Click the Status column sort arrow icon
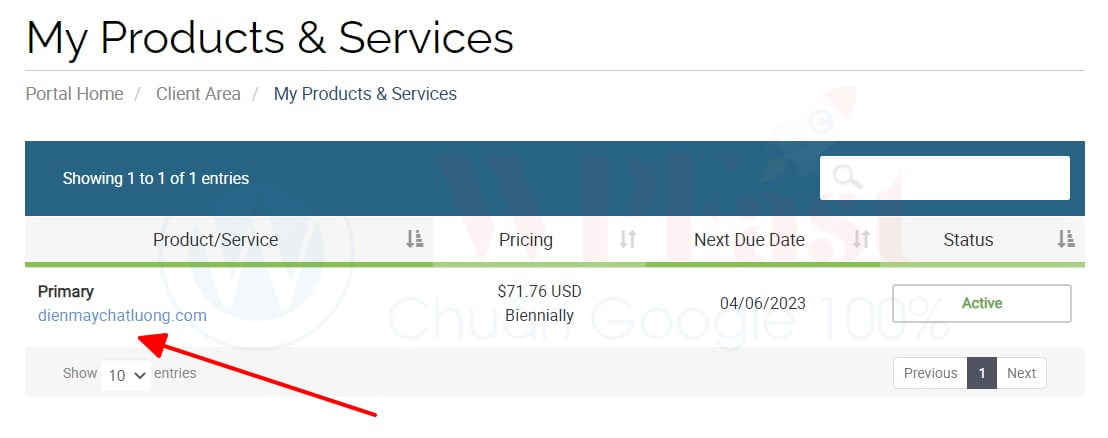 click(x=1066, y=239)
